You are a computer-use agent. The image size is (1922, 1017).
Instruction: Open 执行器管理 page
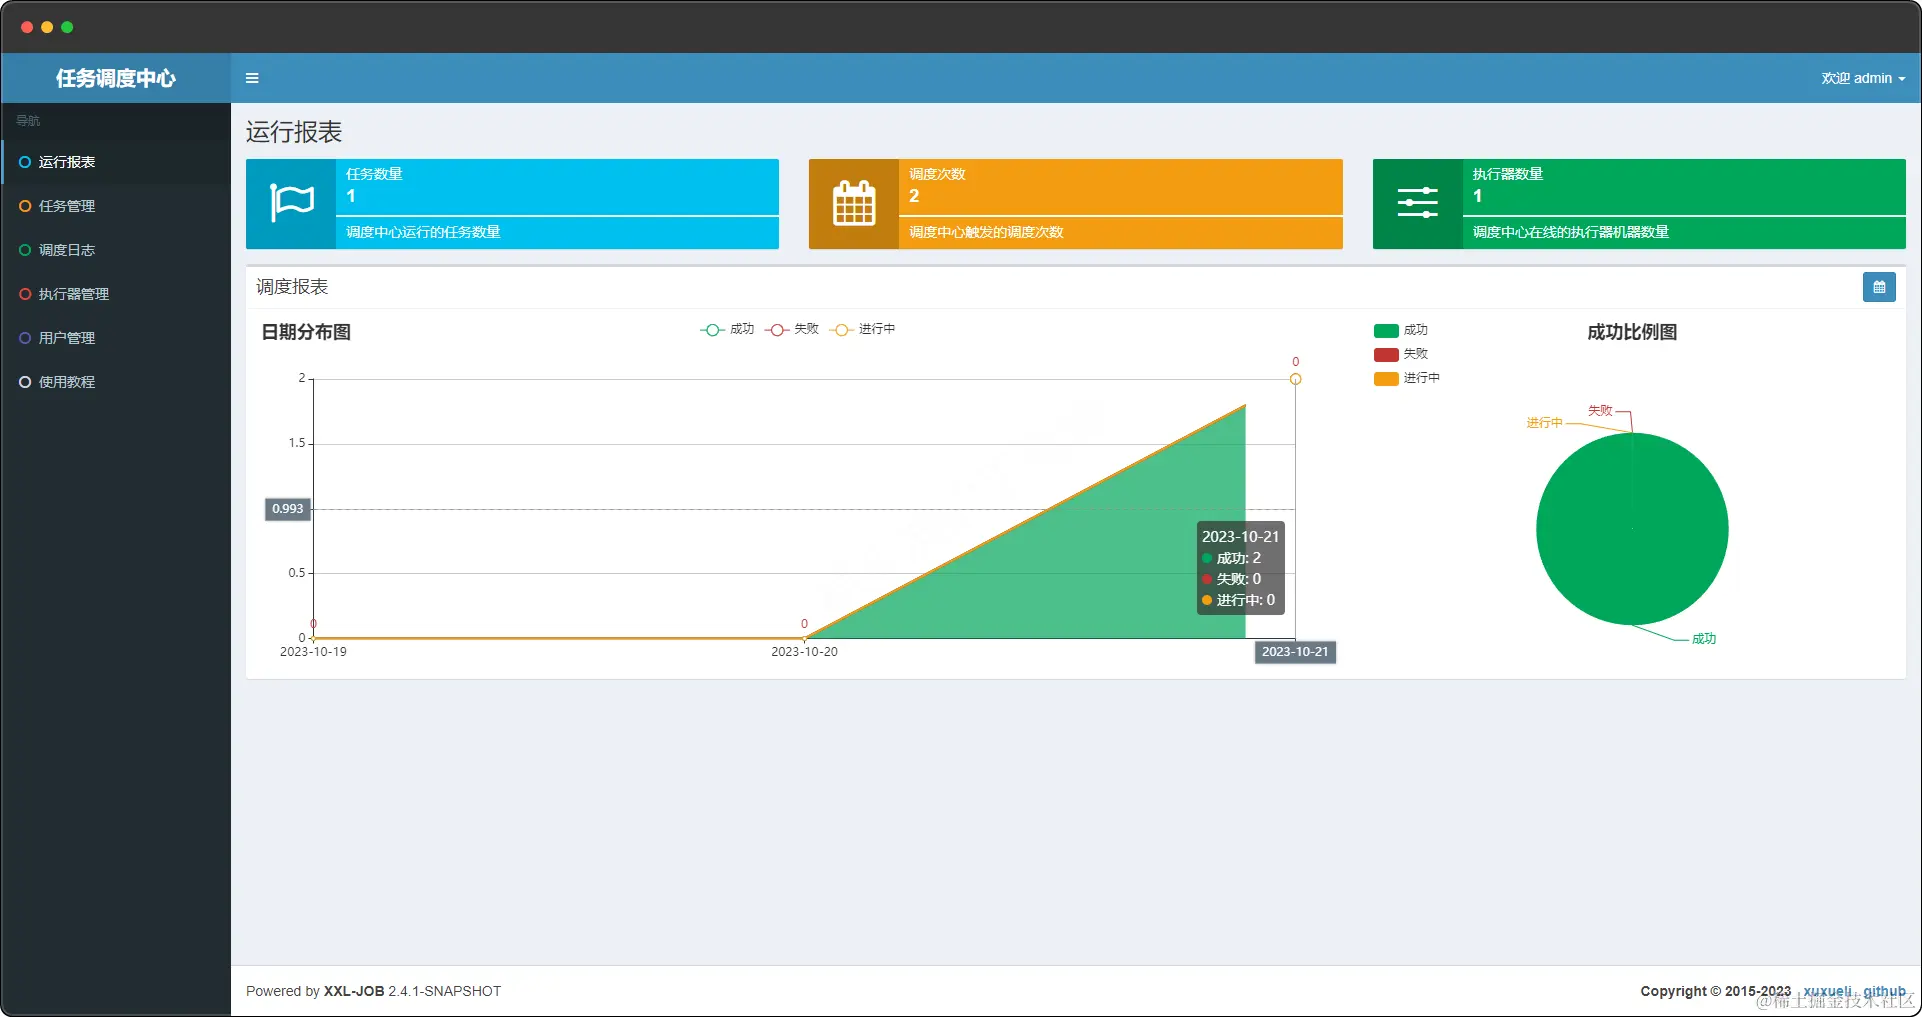point(116,294)
